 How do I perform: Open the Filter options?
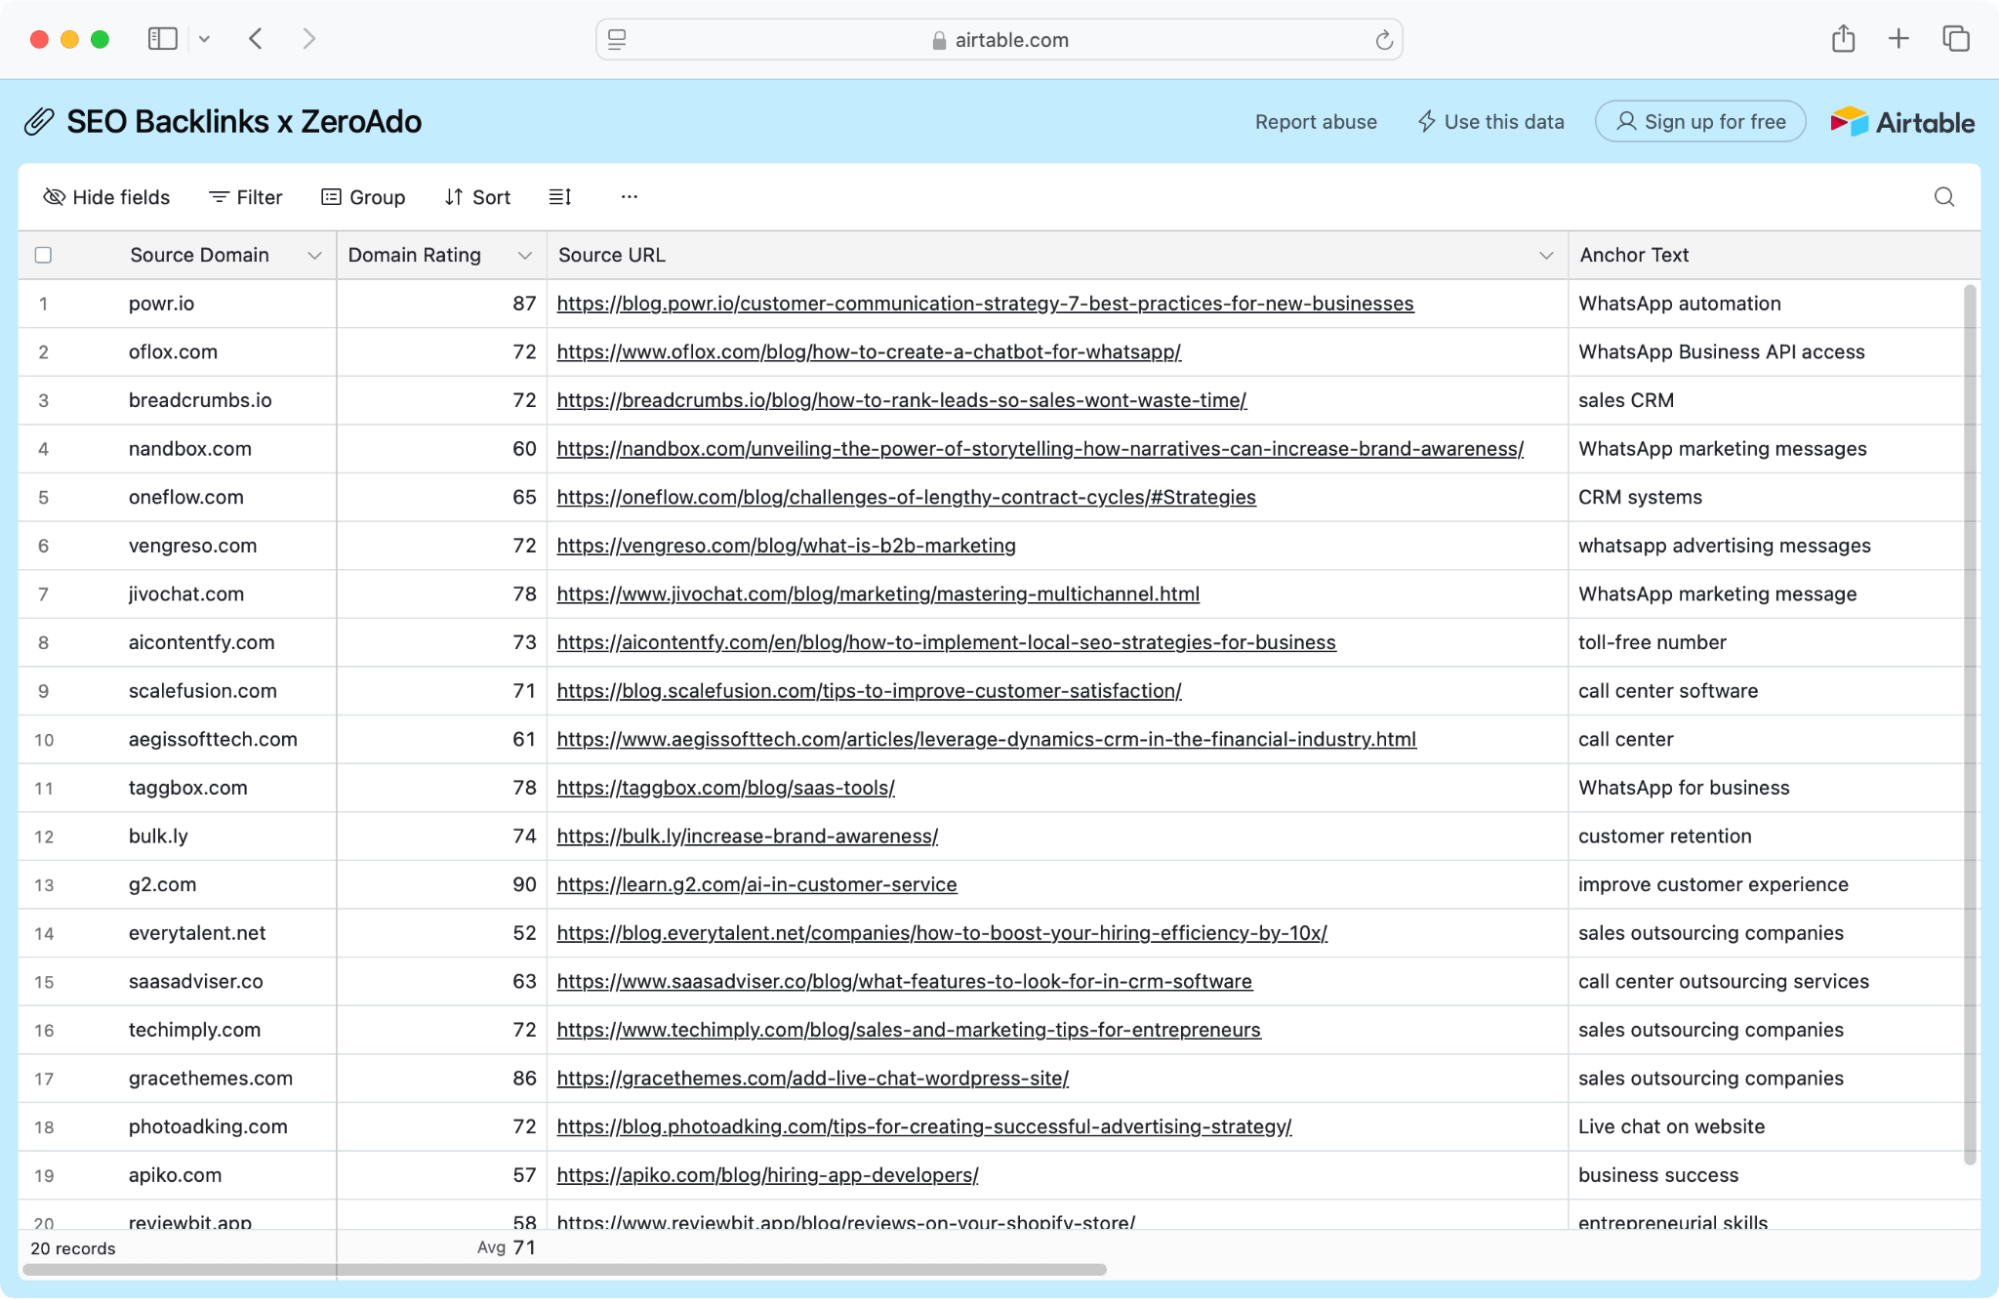coord(245,197)
